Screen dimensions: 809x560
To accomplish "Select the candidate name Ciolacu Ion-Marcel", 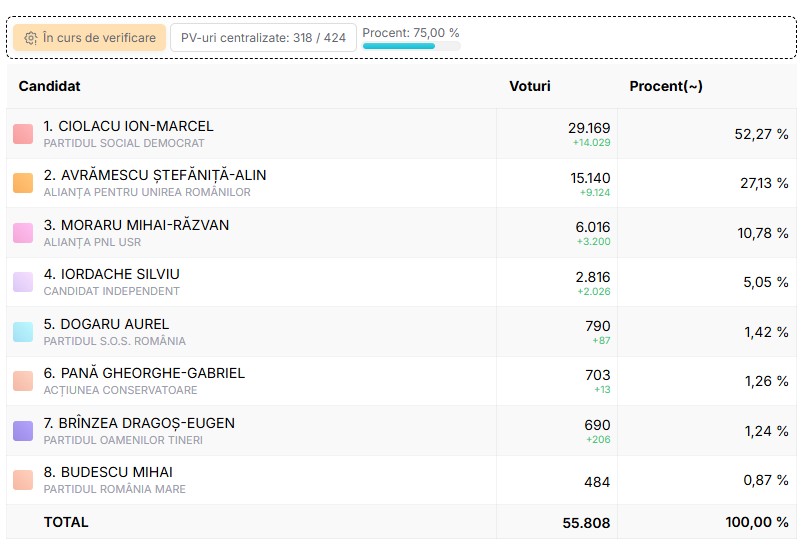I will click(129, 126).
